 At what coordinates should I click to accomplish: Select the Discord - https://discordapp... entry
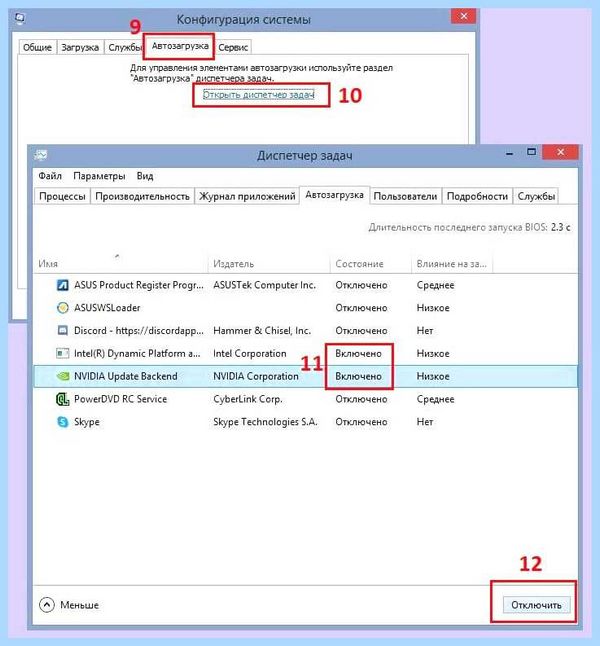(139, 331)
